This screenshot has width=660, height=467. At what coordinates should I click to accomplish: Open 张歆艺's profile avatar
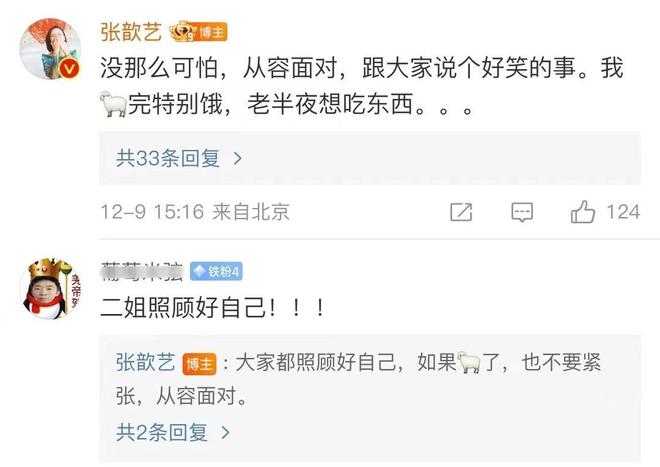pyautogui.click(x=51, y=49)
